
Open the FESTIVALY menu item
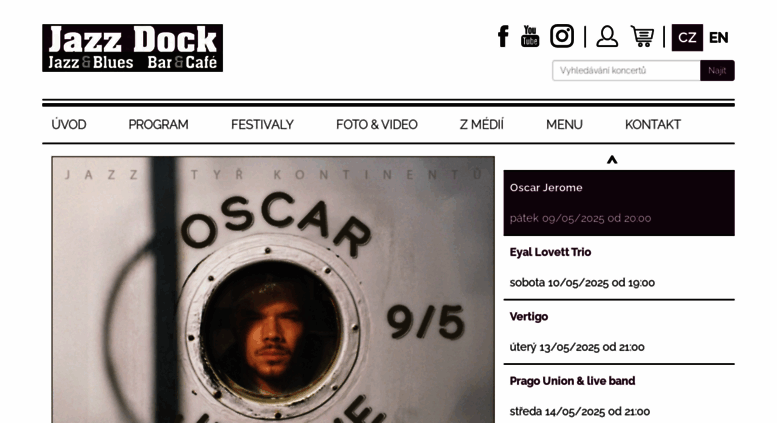click(x=262, y=124)
